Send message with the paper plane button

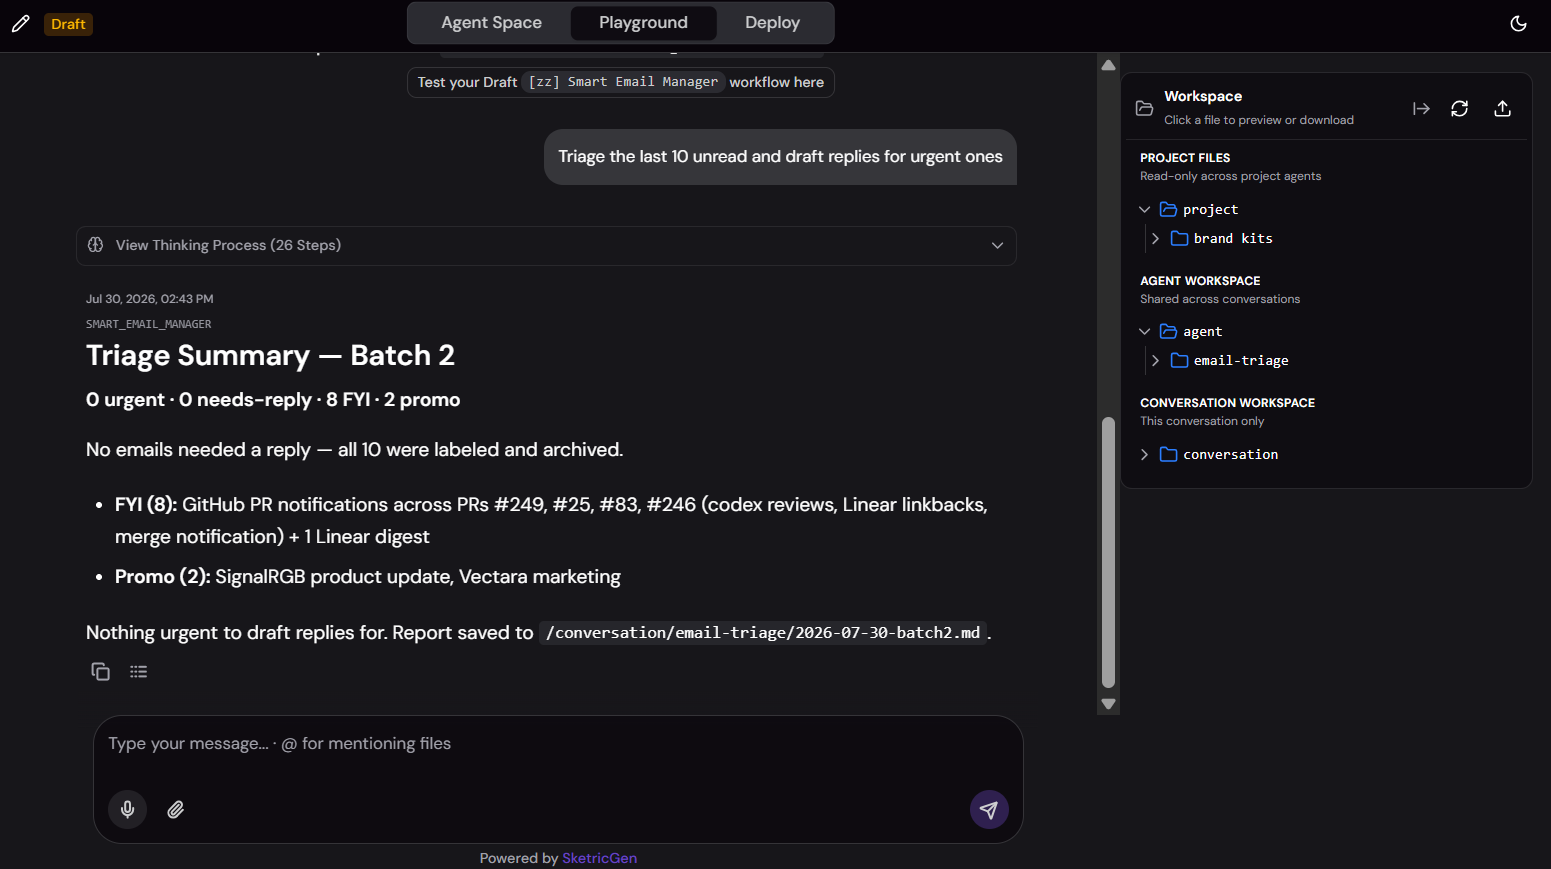pyautogui.click(x=989, y=809)
